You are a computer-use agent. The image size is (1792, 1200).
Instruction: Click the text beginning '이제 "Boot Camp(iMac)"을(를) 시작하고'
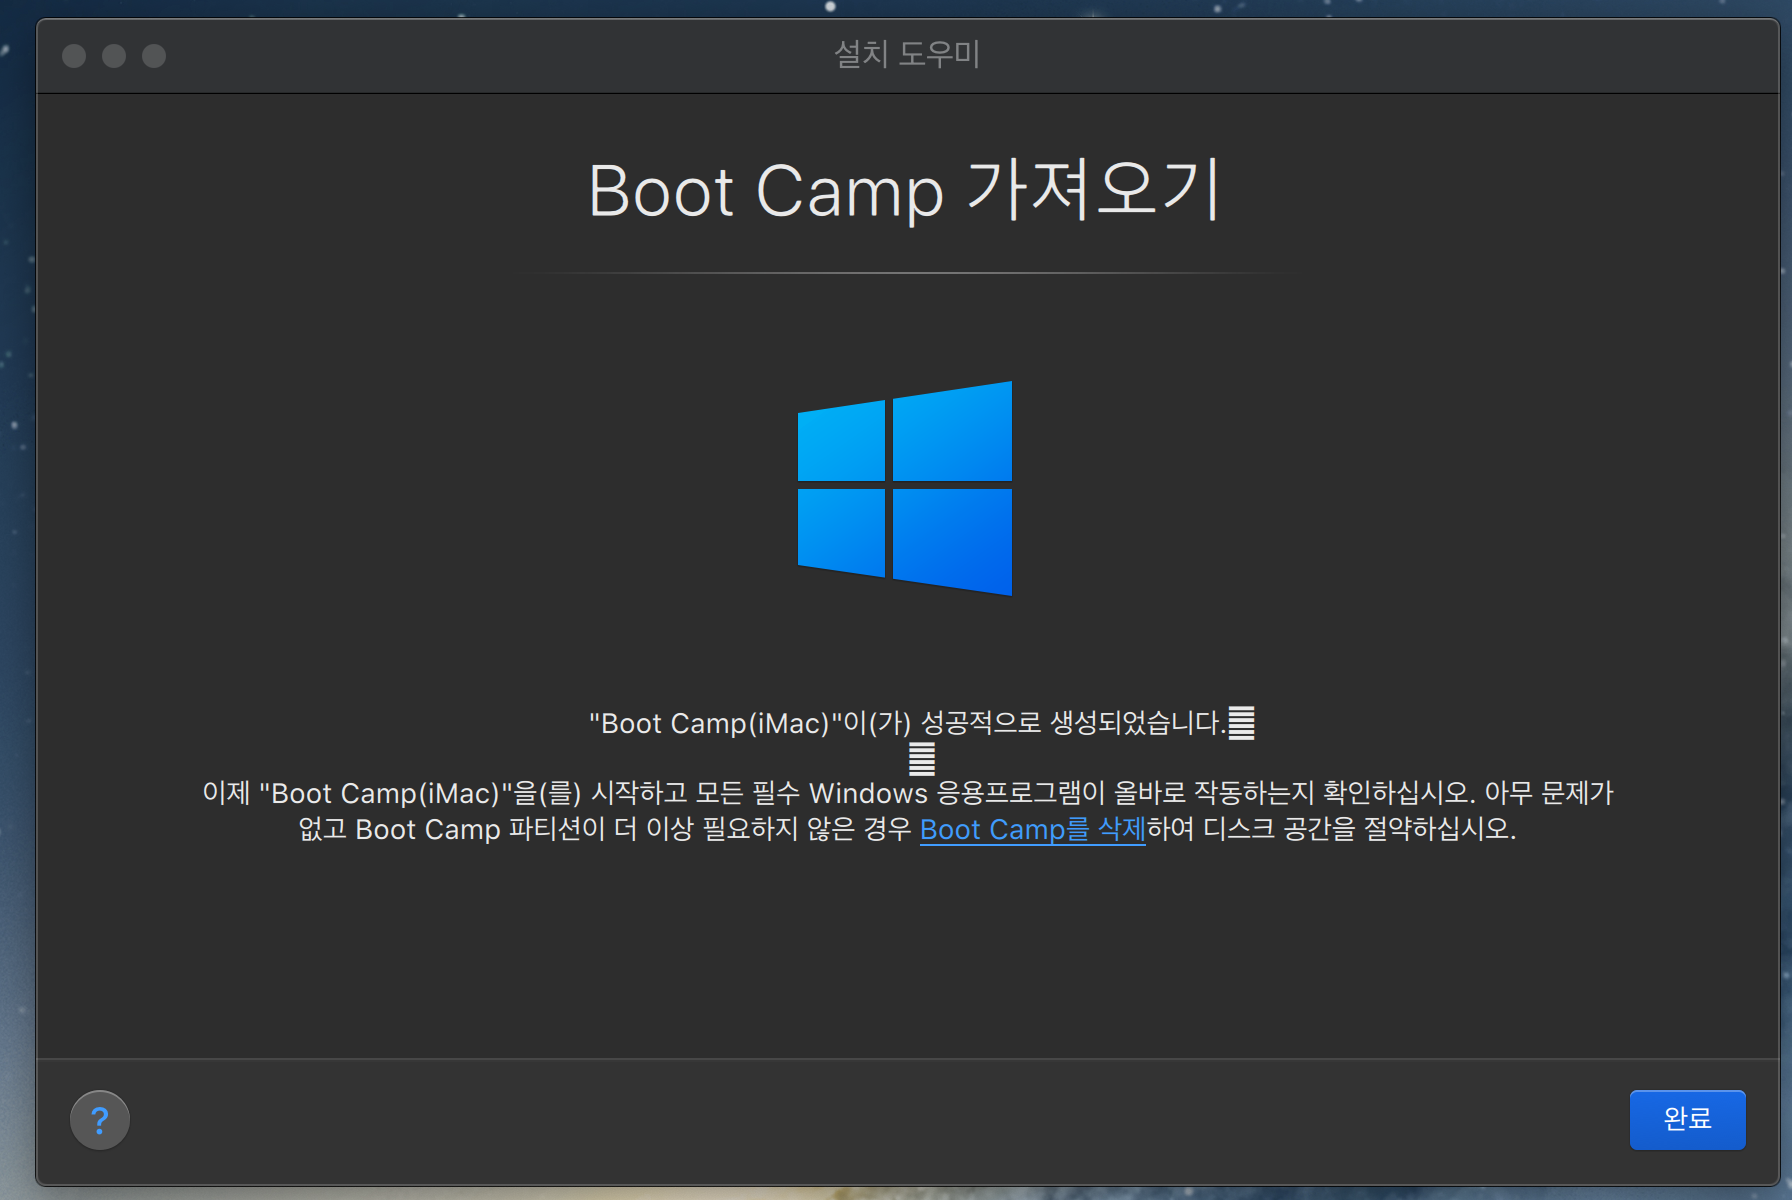coord(907,811)
